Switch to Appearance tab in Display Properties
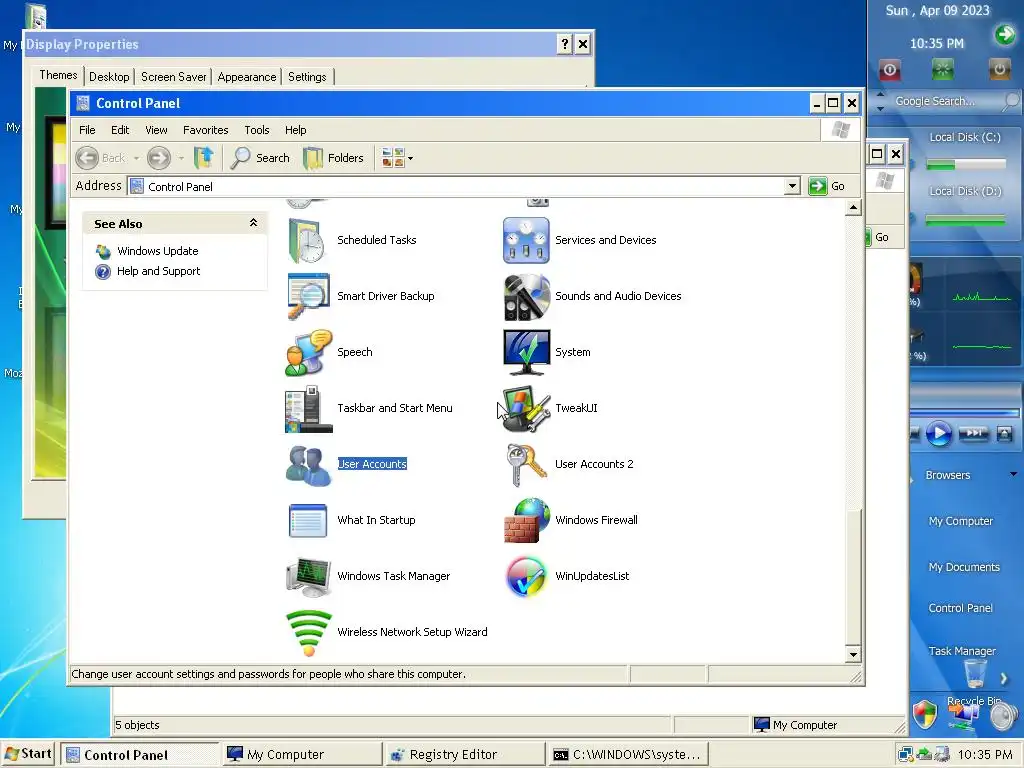This screenshot has height=768, width=1024. tap(247, 76)
